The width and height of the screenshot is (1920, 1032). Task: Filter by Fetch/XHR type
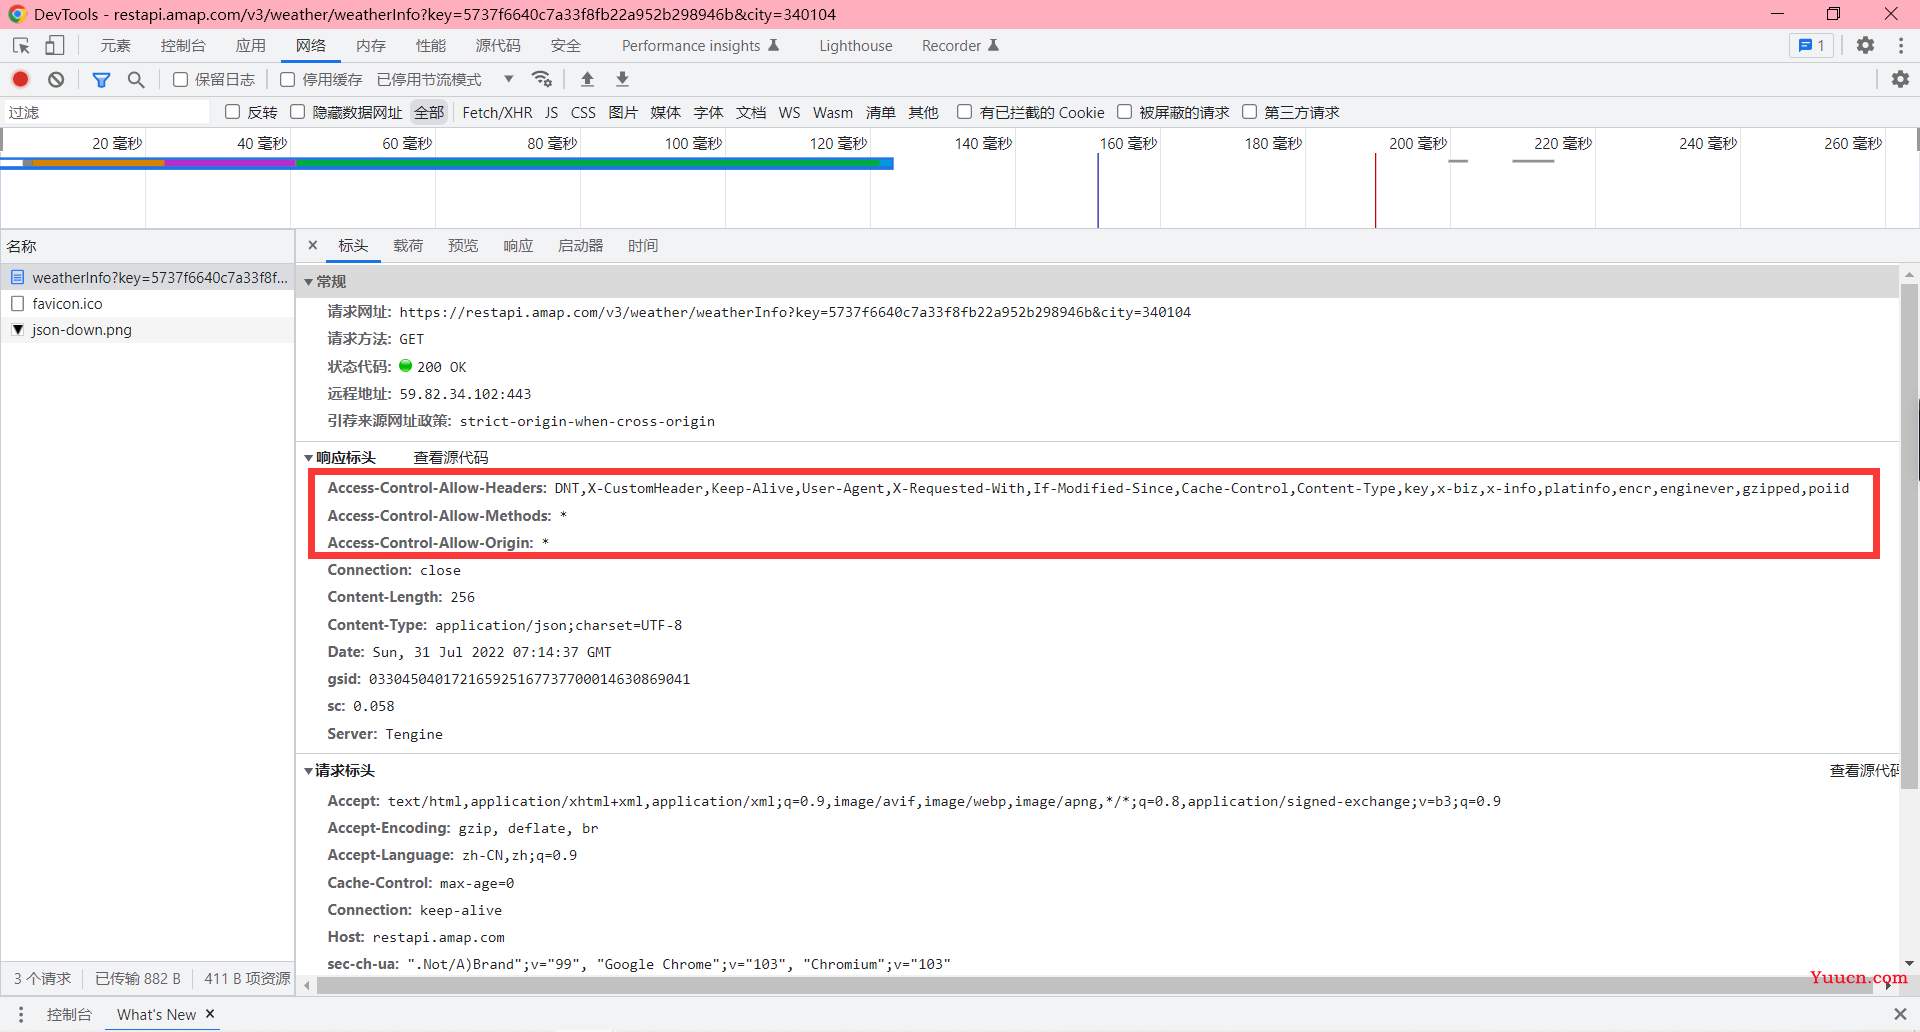[497, 112]
